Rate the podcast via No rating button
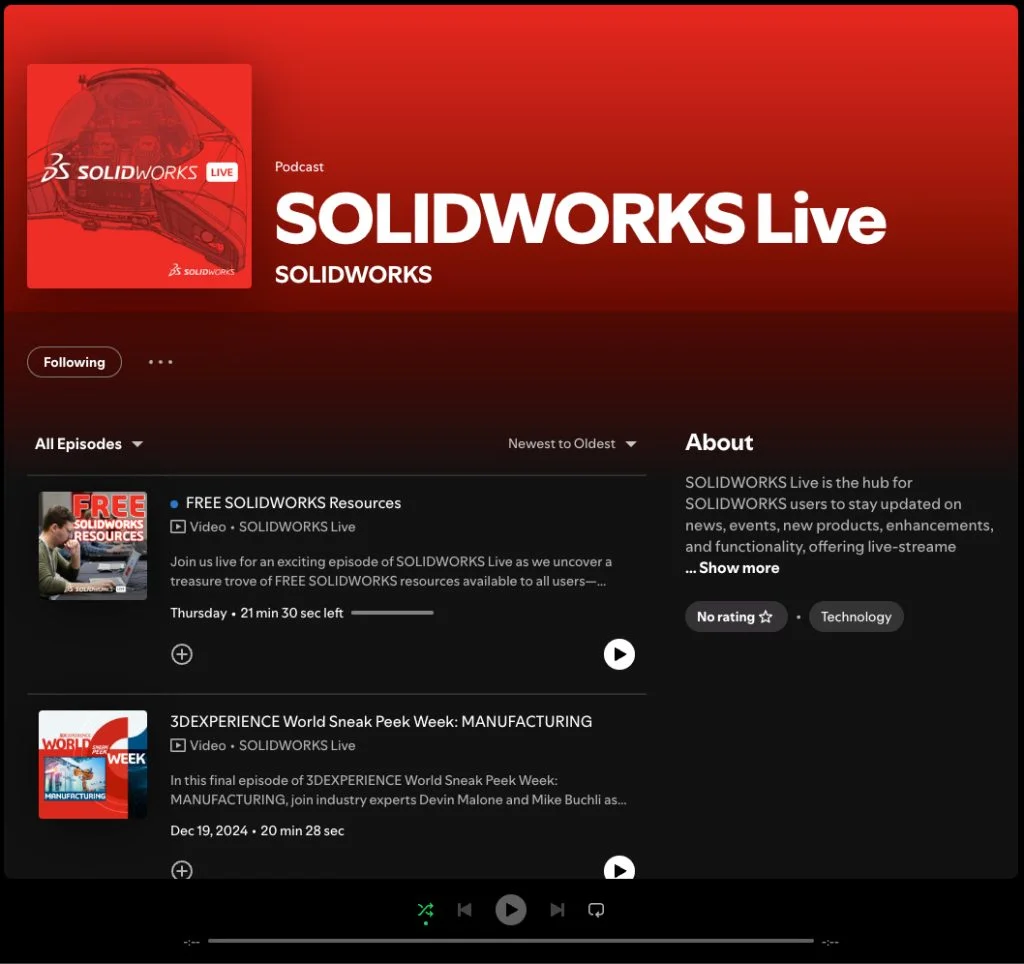Screen dimensions: 1024x964 tap(735, 617)
